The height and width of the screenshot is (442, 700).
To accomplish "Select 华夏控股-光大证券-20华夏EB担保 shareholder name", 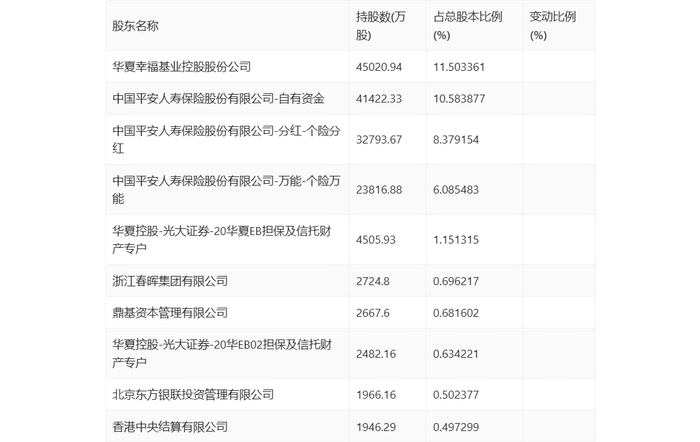I will pos(222,239).
